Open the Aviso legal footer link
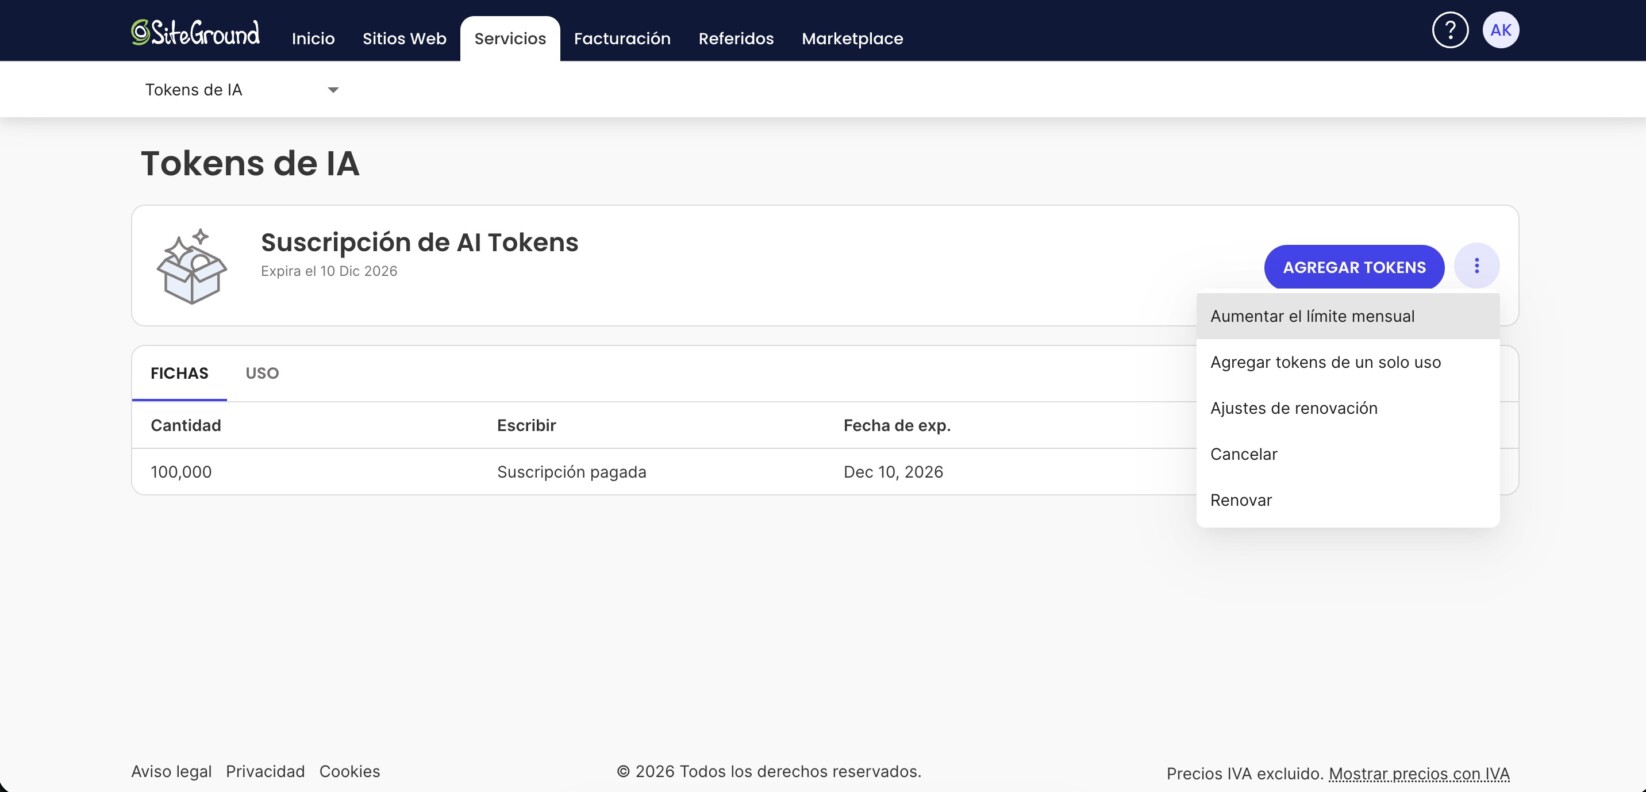 point(171,771)
